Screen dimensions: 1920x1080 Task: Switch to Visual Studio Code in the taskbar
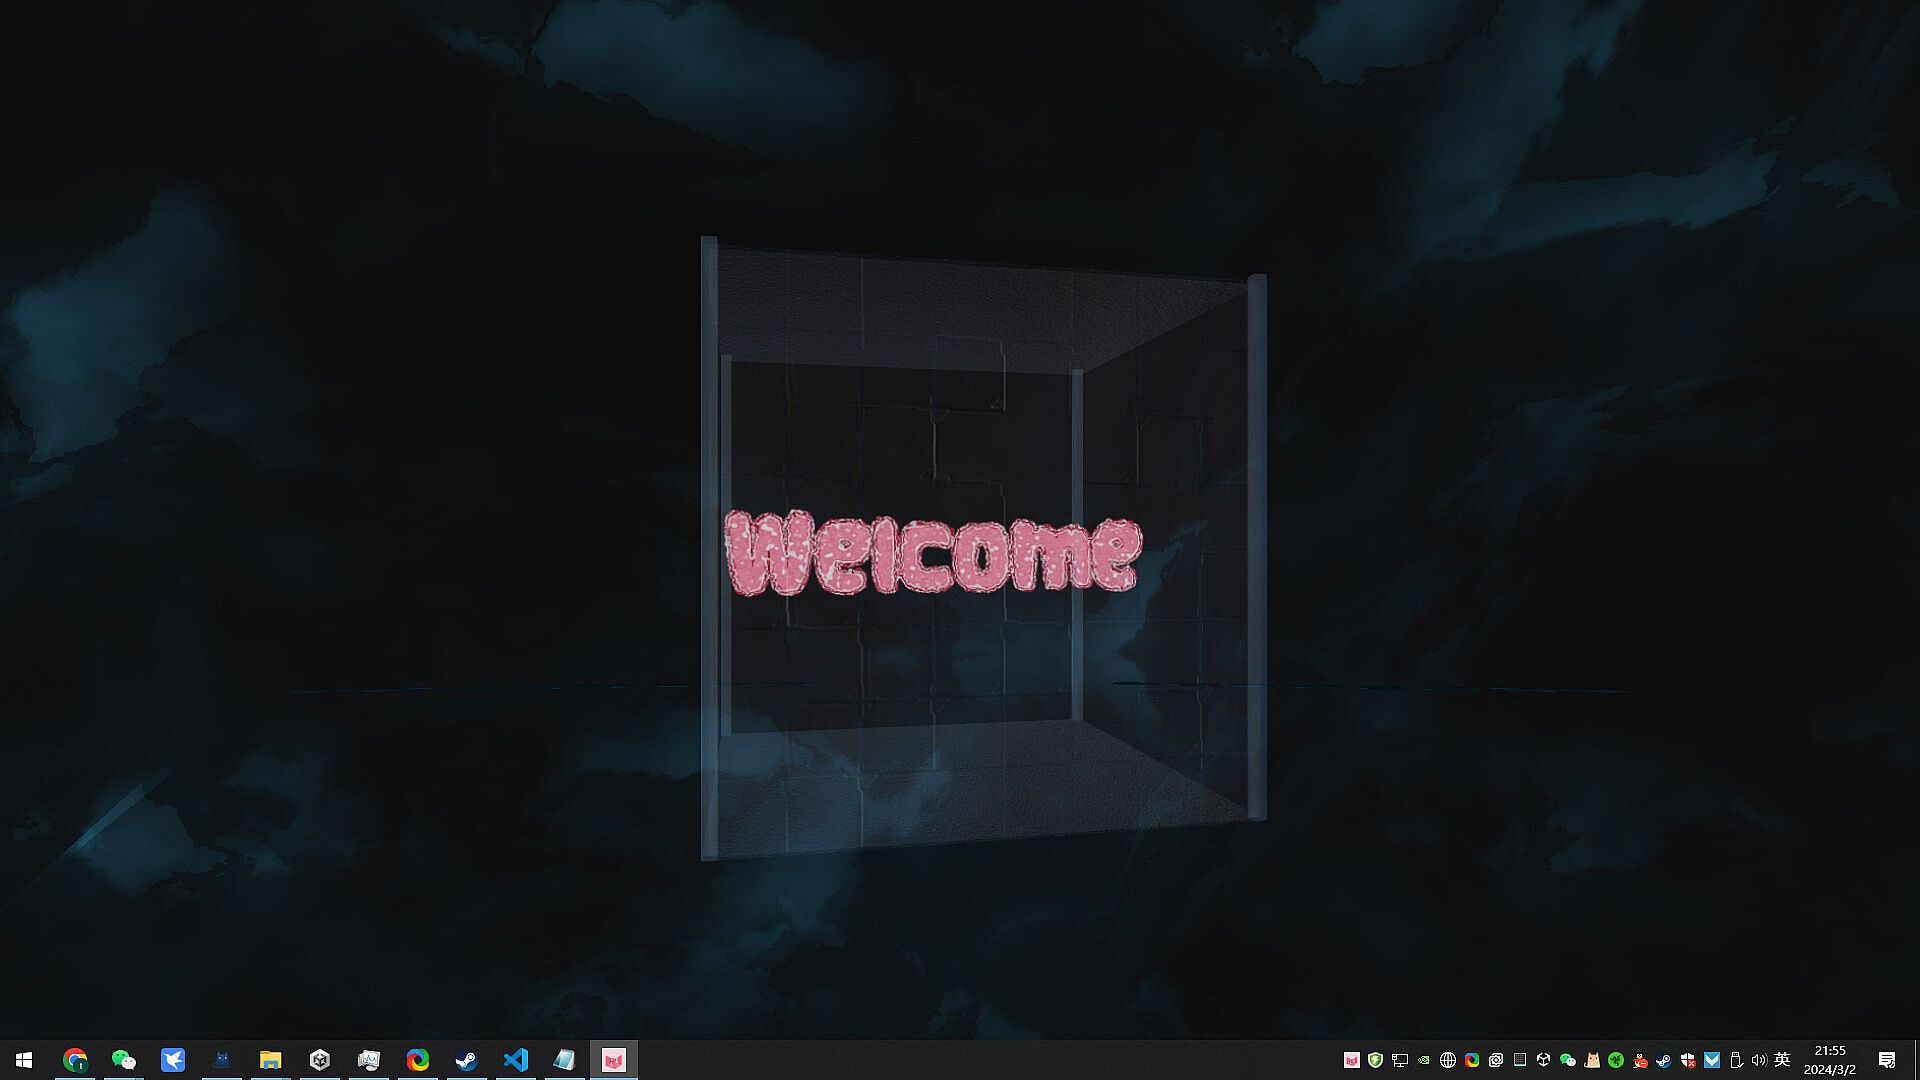(515, 1060)
